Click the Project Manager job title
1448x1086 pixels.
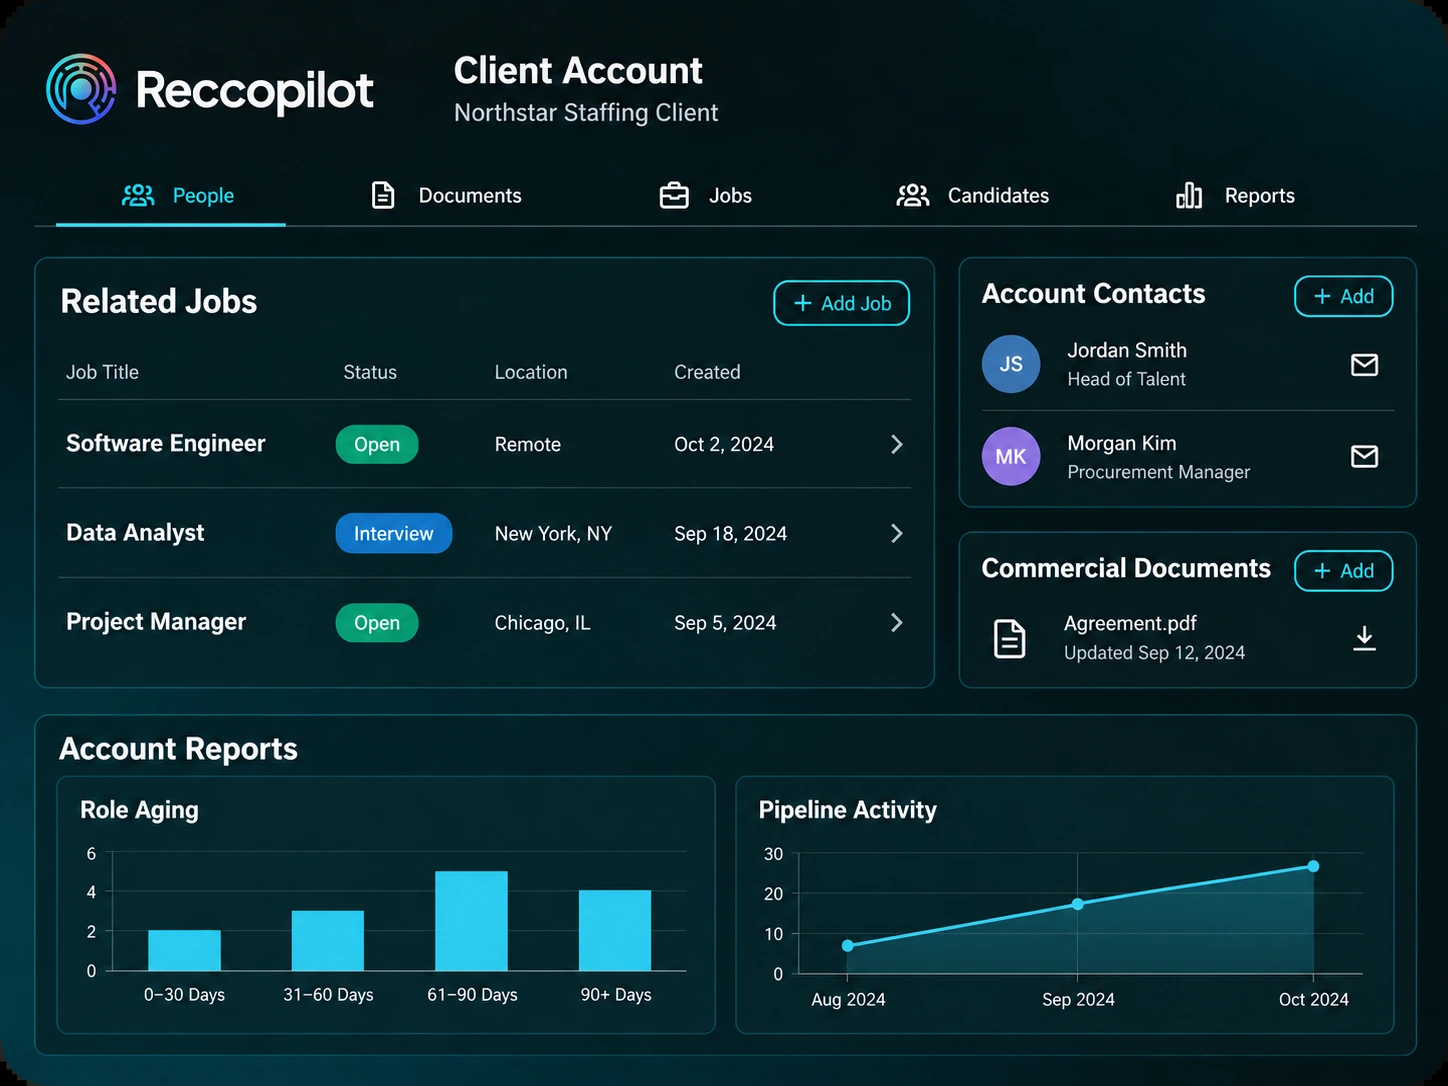tap(156, 621)
